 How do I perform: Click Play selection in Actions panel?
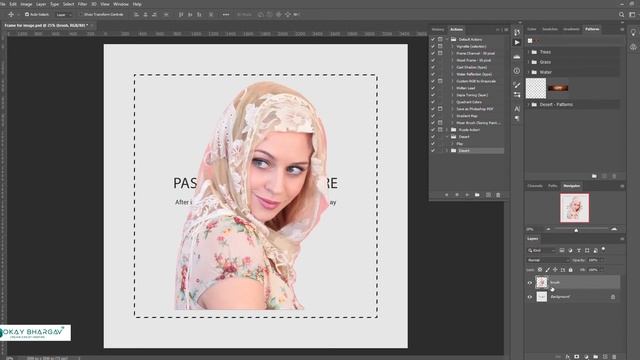pyautogui.click(x=467, y=195)
